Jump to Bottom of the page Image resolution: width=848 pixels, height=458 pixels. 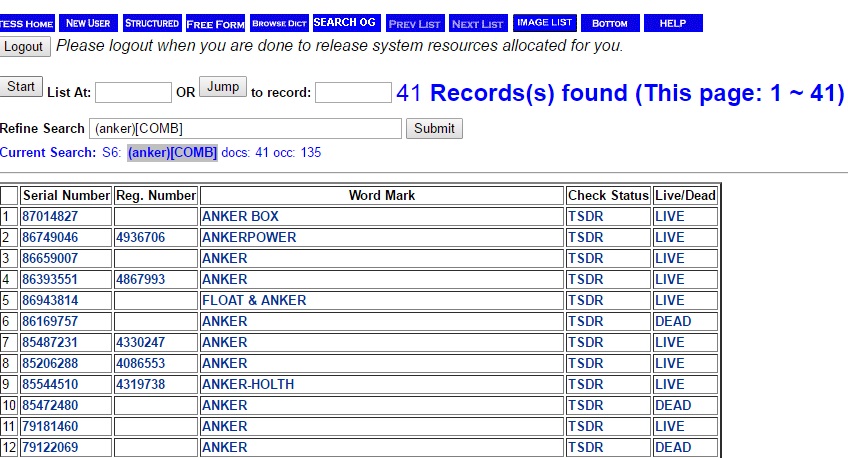(609, 23)
